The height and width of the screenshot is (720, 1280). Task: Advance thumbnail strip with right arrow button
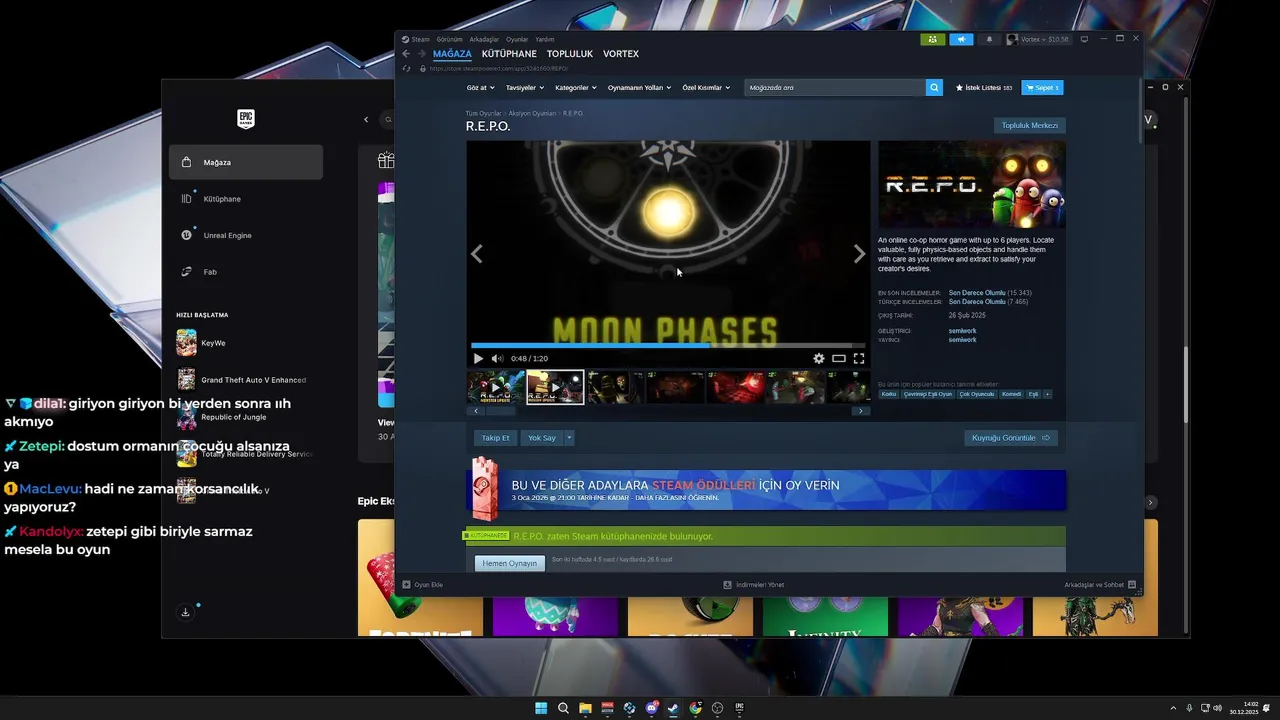860,411
